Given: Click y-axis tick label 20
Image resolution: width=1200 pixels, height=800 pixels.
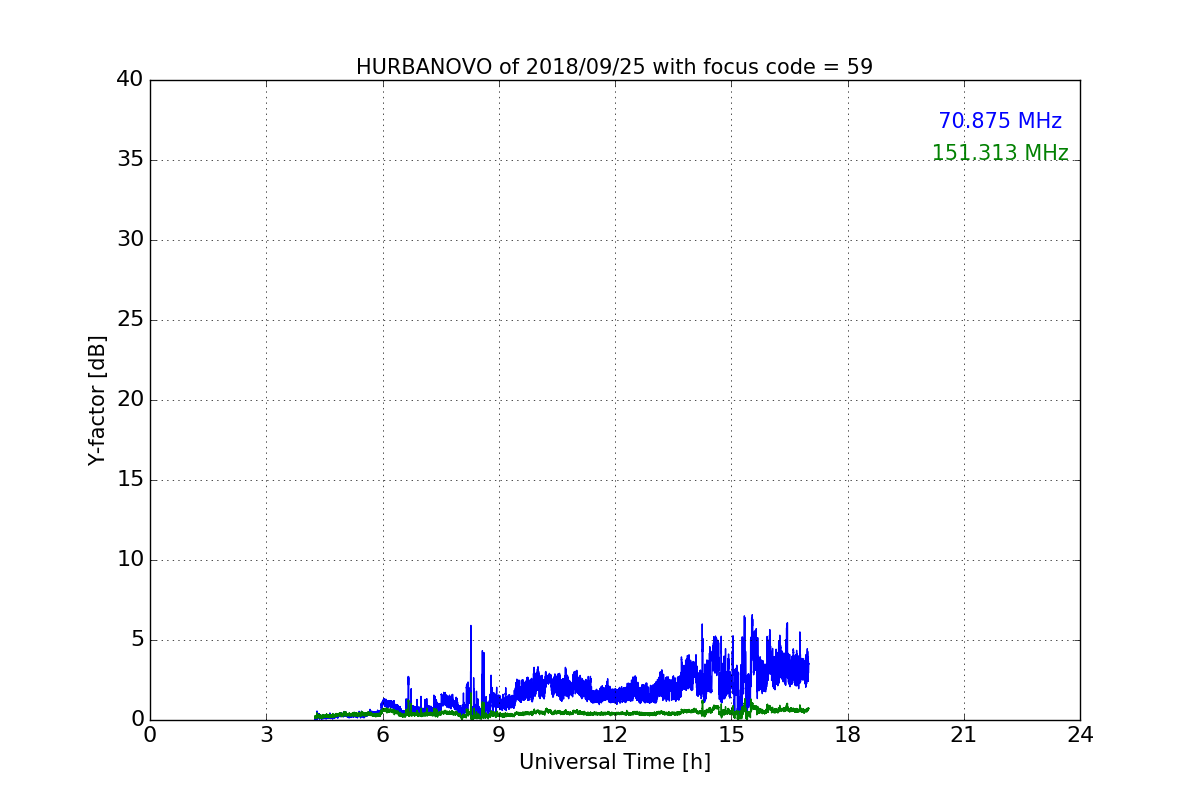Looking at the screenshot, I should (x=130, y=400).
